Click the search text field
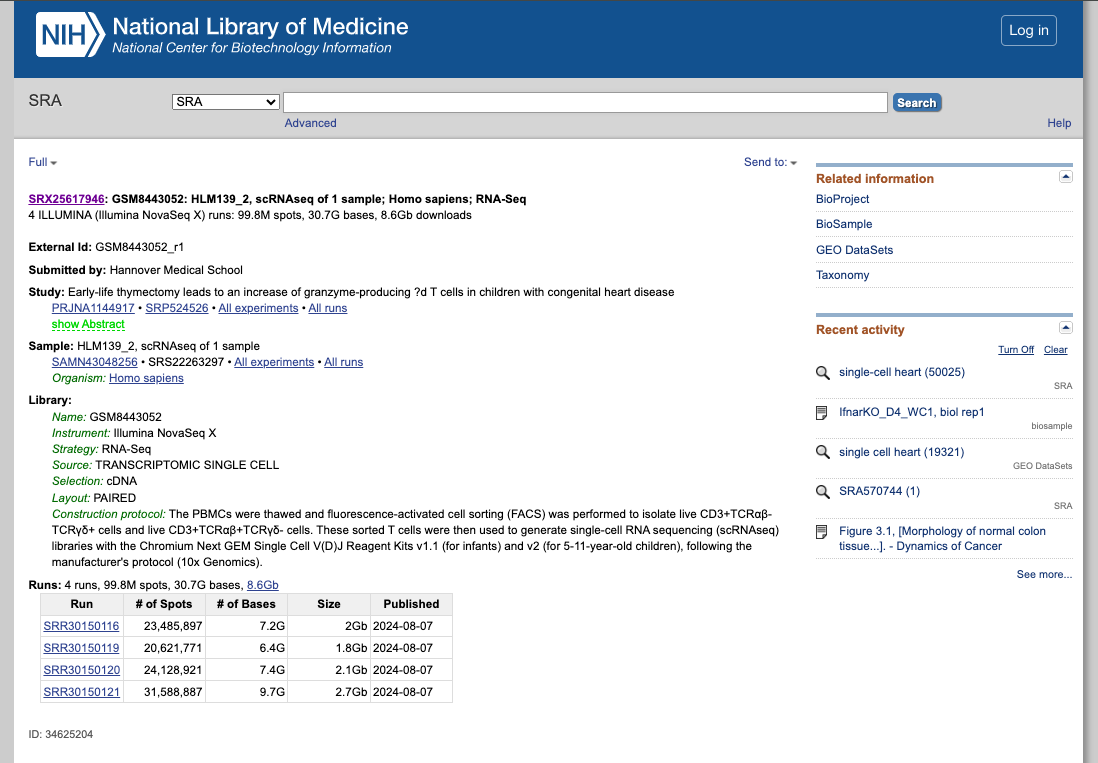Screen dimensions: 1098x763 (585, 102)
